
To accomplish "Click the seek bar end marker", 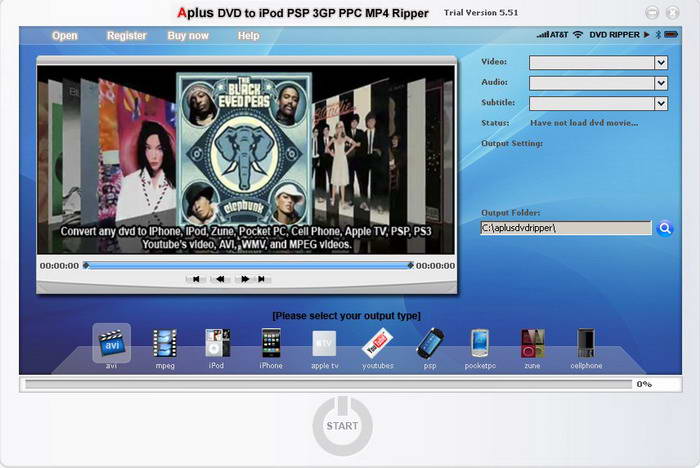I will (x=410, y=266).
